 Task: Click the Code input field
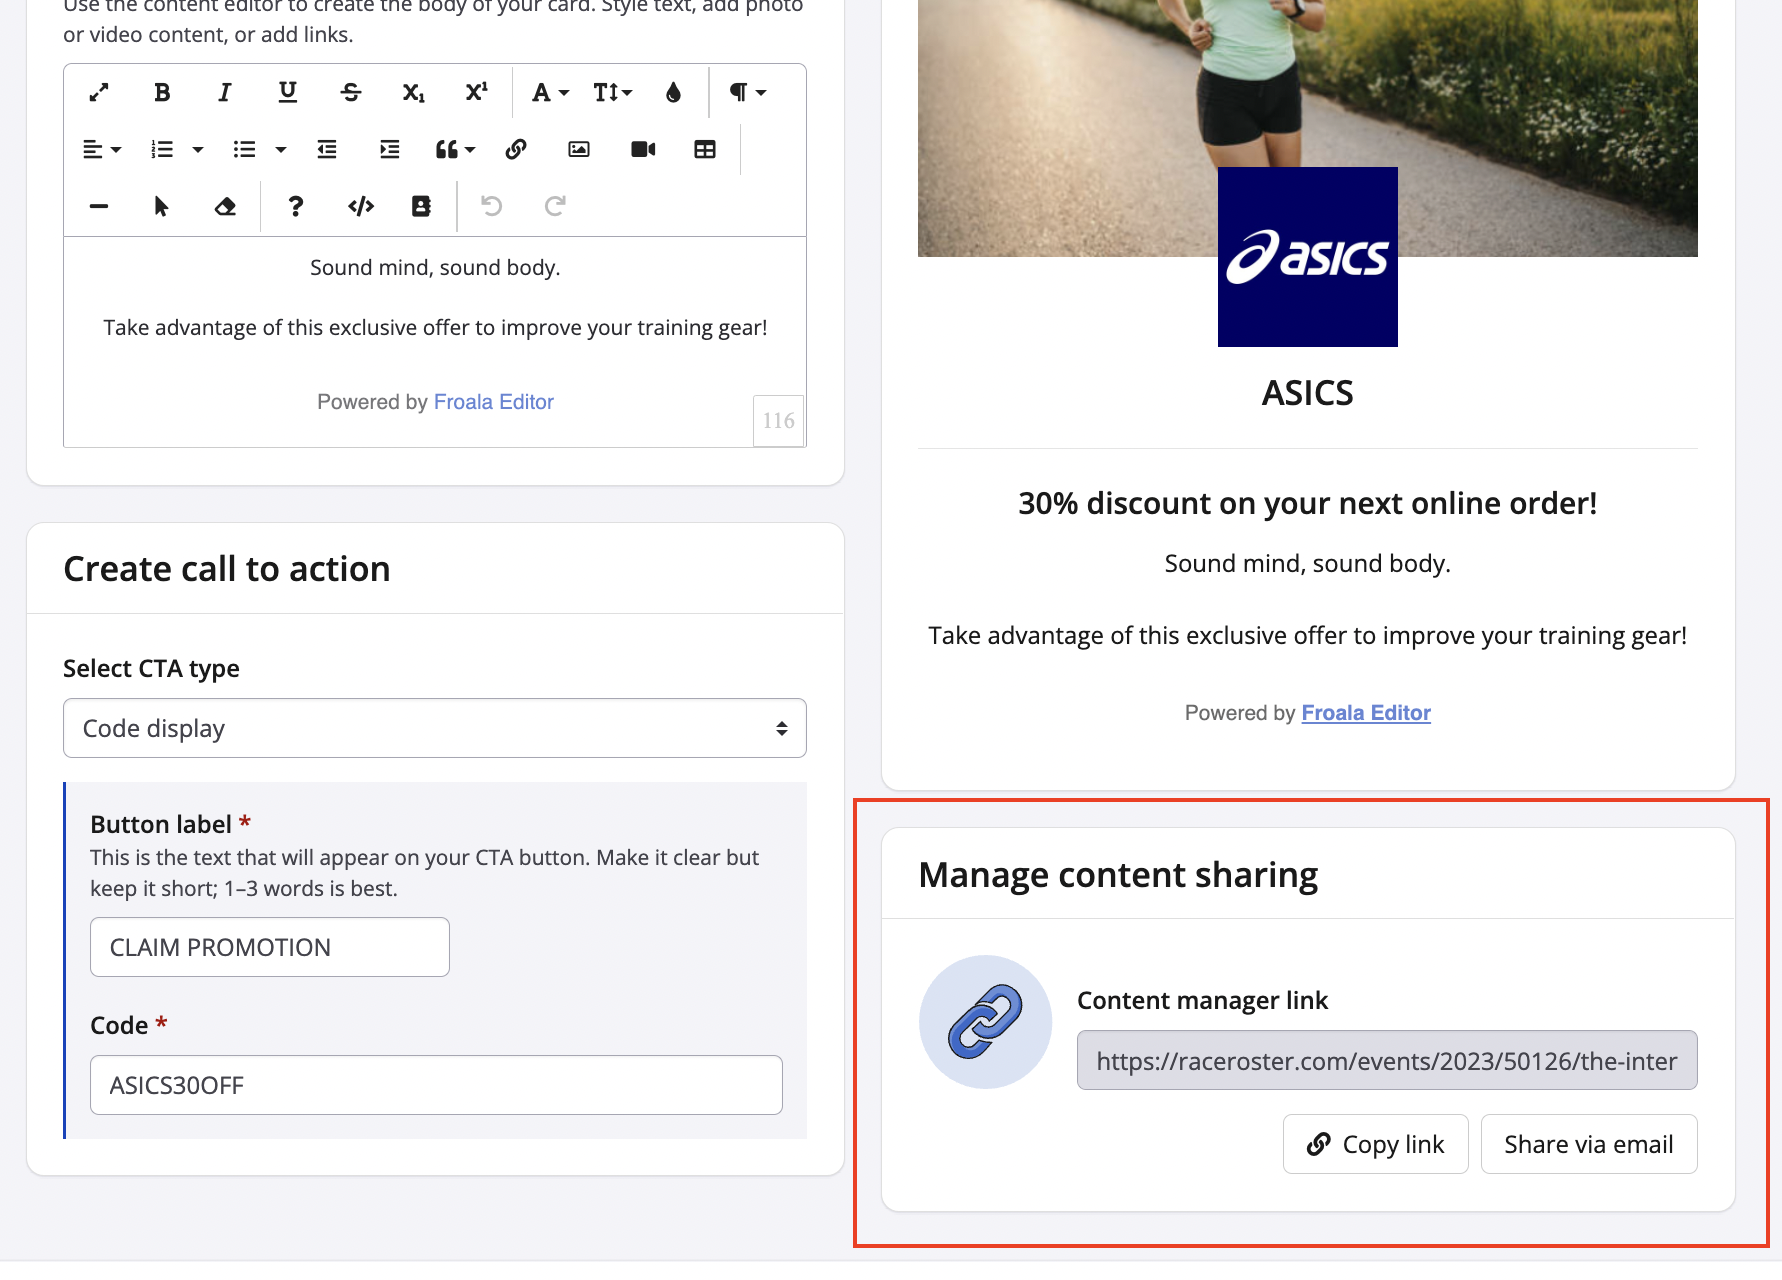[436, 1085]
